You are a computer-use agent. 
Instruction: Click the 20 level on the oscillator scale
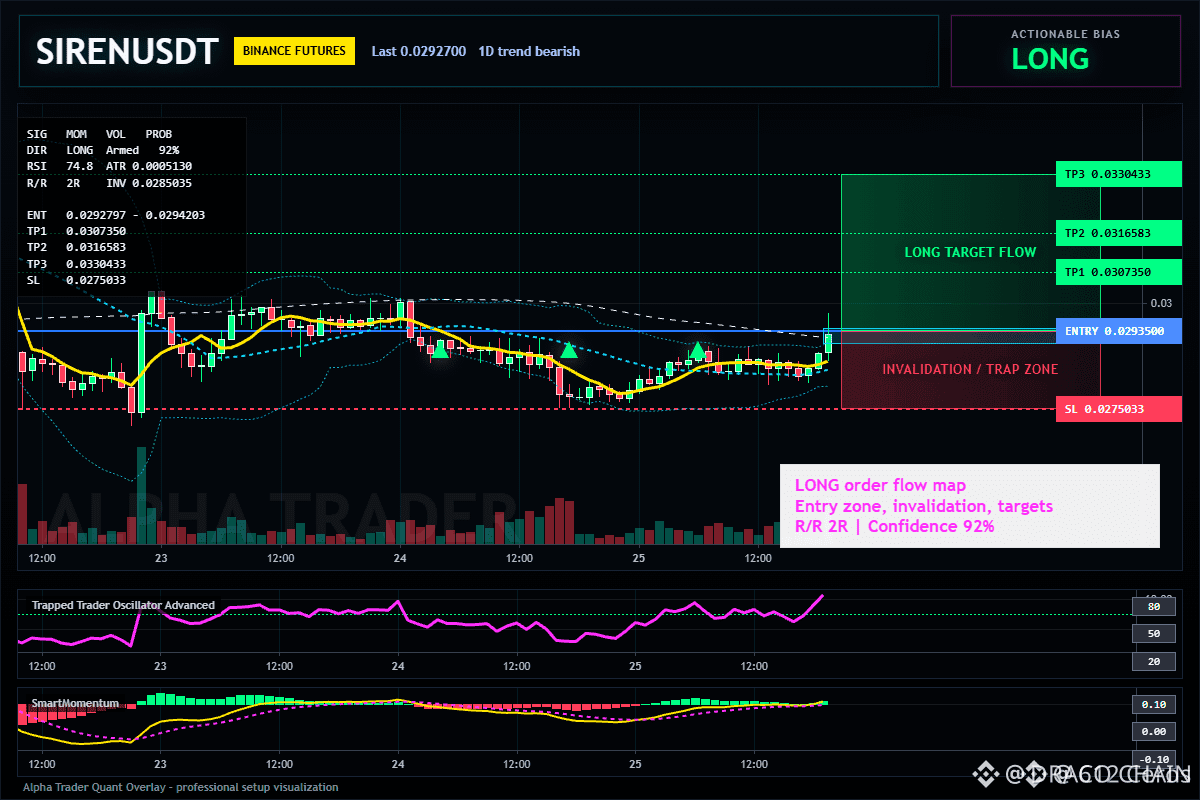click(1153, 662)
